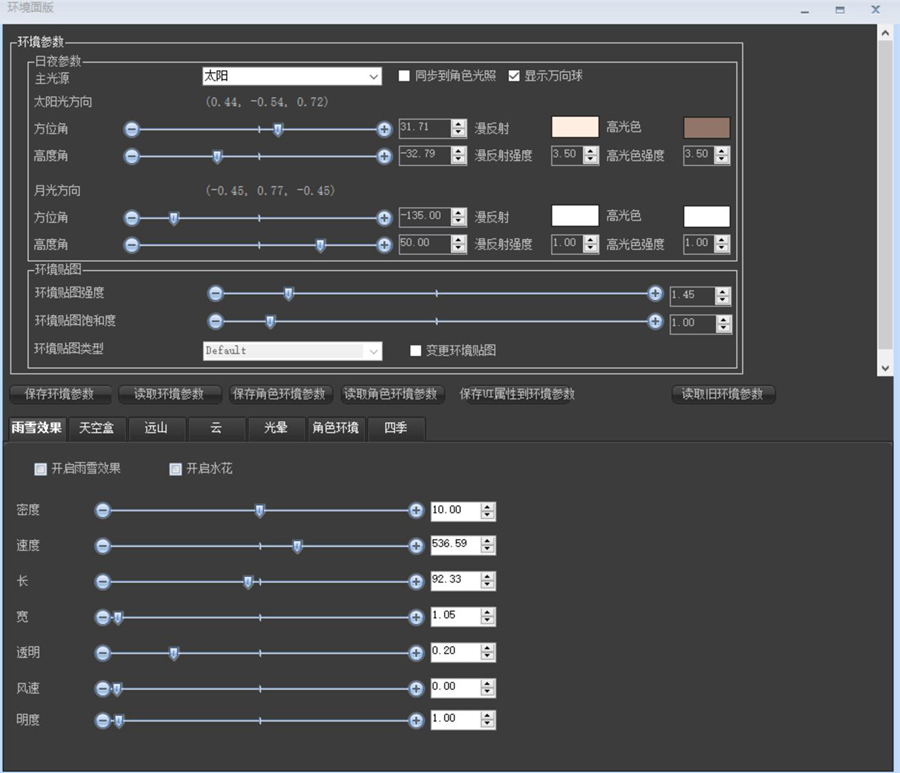Pick sun 高光色 brown color swatch
The image size is (900, 773).
(706, 128)
